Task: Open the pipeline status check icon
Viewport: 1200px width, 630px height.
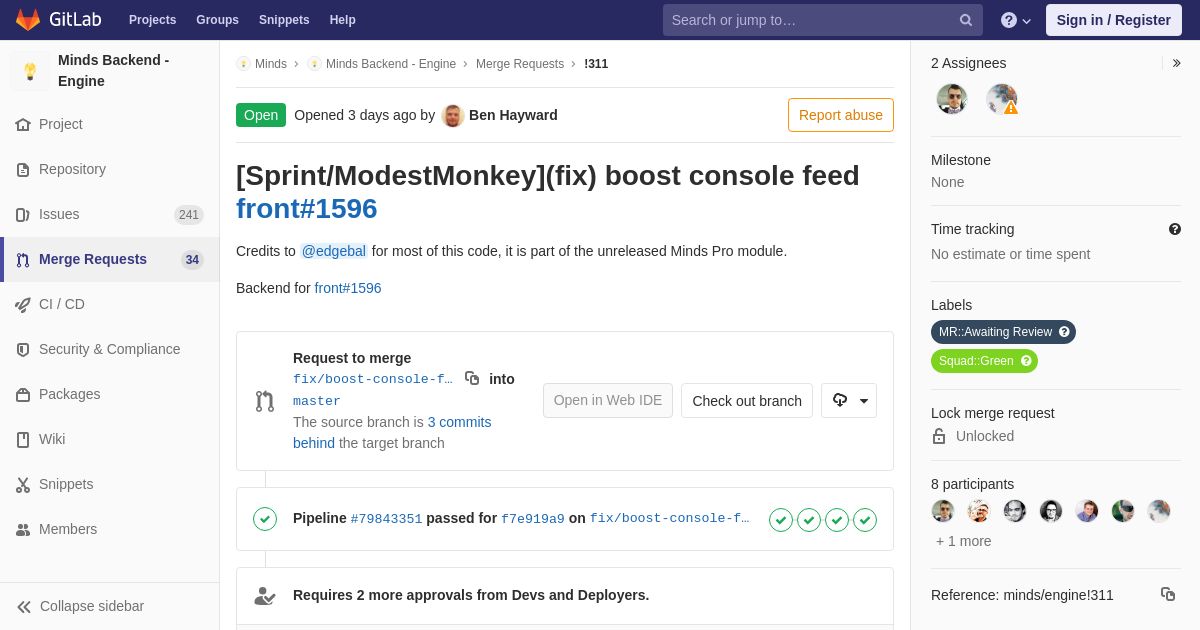Action: (x=265, y=519)
